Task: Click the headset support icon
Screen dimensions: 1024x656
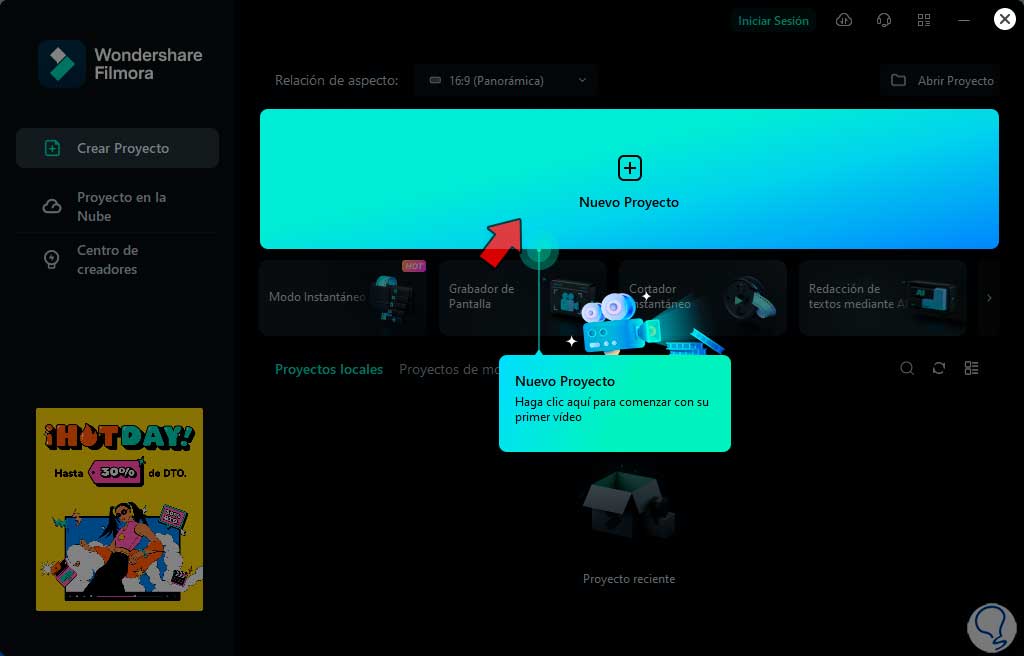Action: [884, 20]
